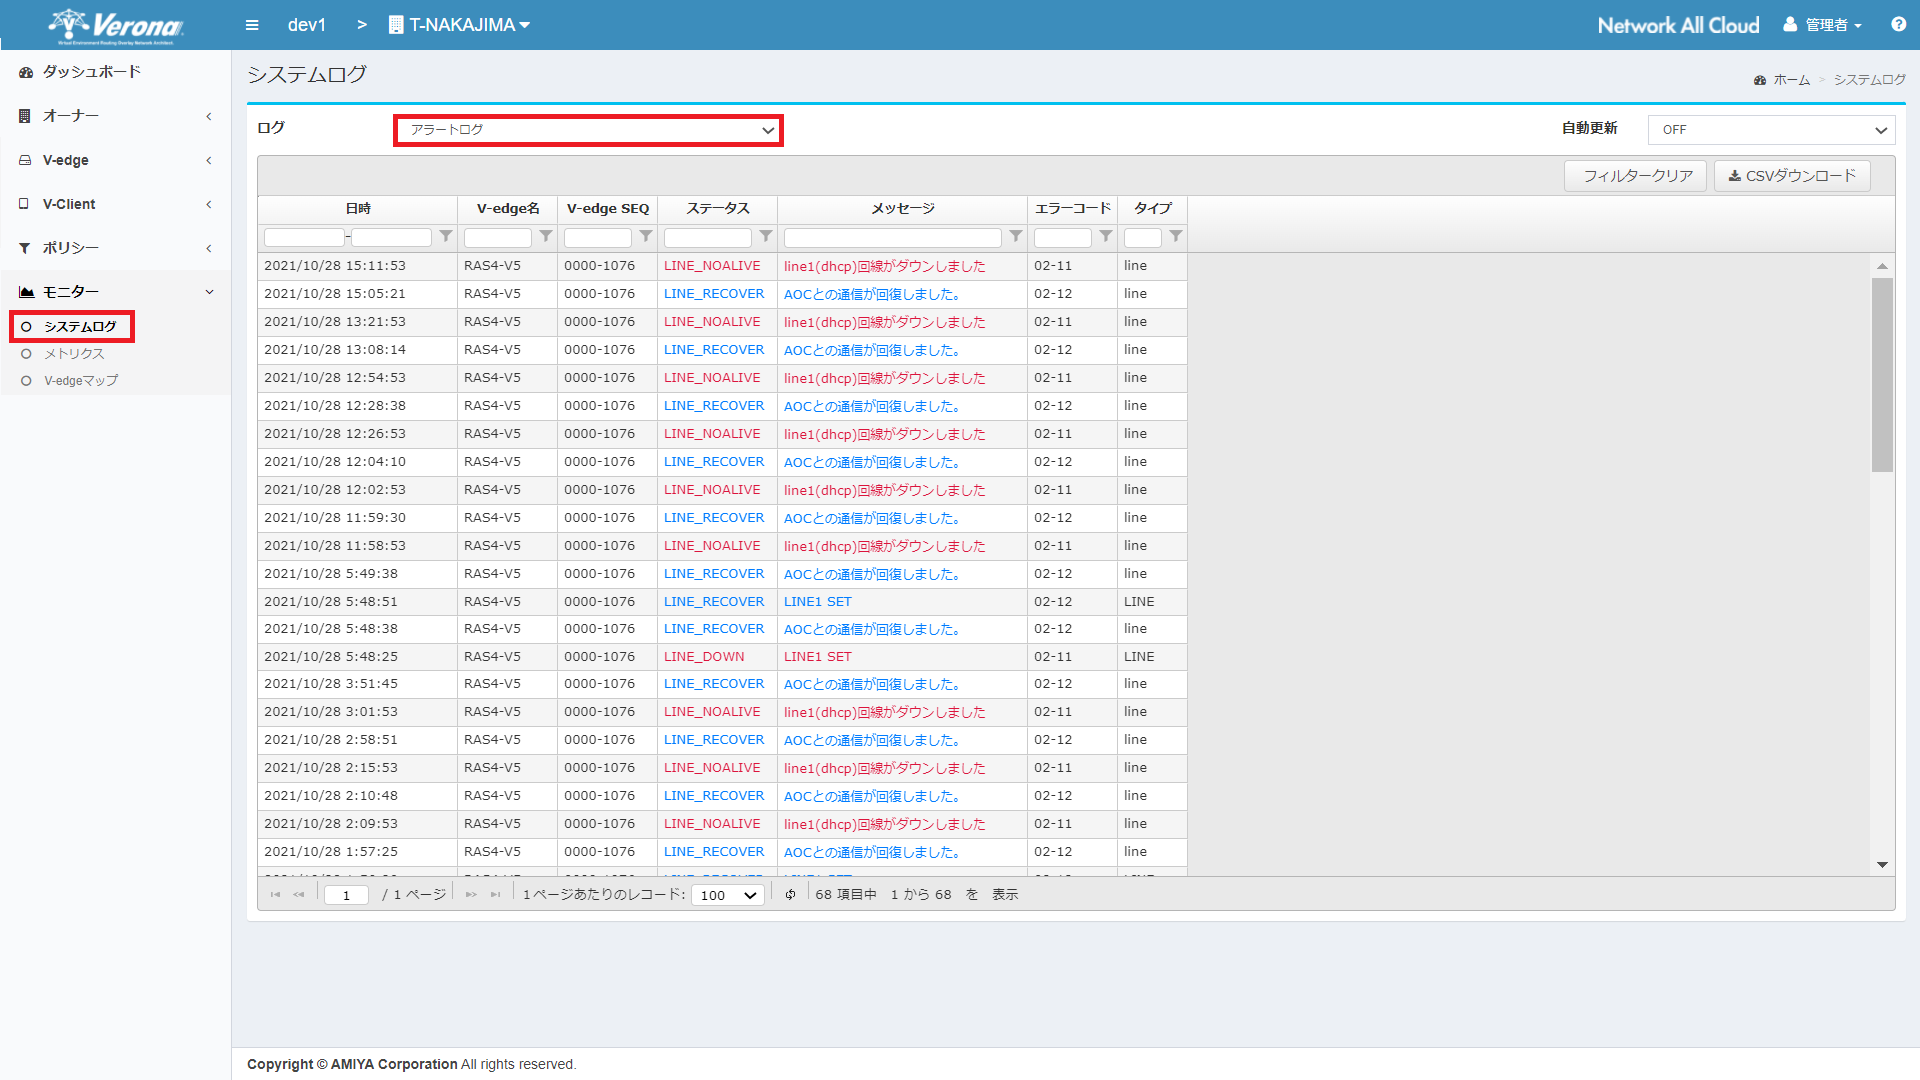1920x1080 pixels.
Task: Go to first page pager icon
Action: pos(275,895)
